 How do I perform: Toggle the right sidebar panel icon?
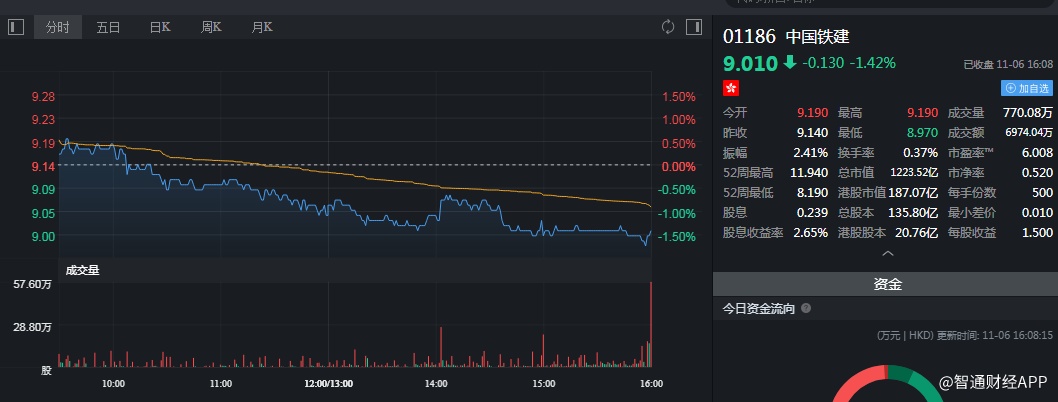tap(693, 27)
